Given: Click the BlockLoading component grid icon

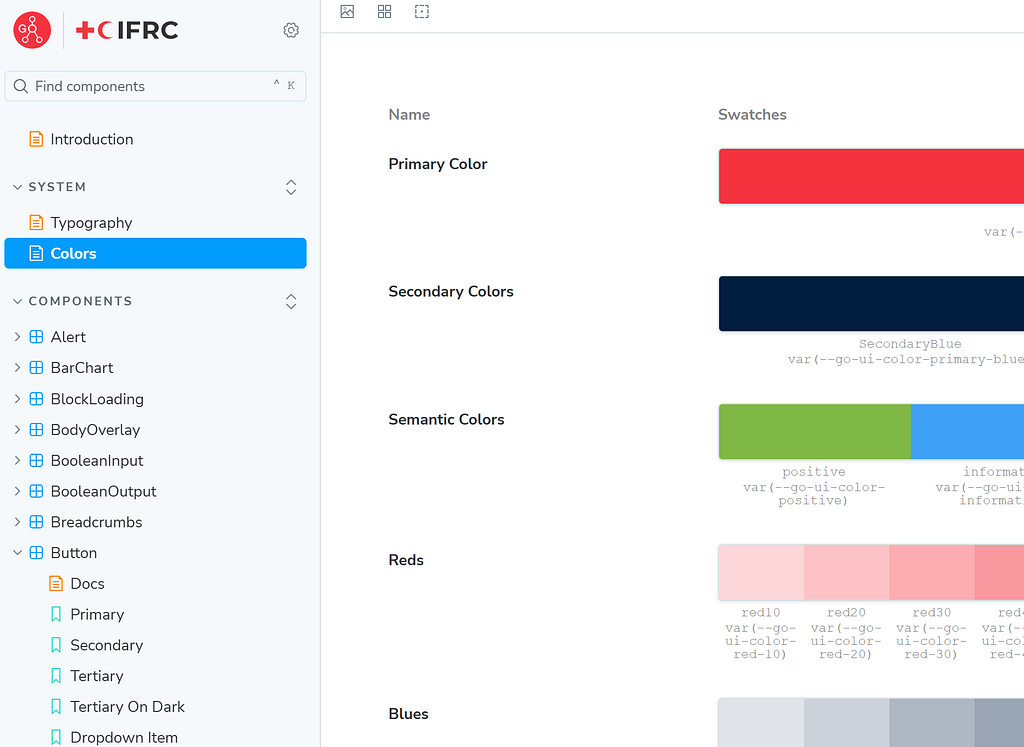Looking at the screenshot, I should click(x=37, y=399).
